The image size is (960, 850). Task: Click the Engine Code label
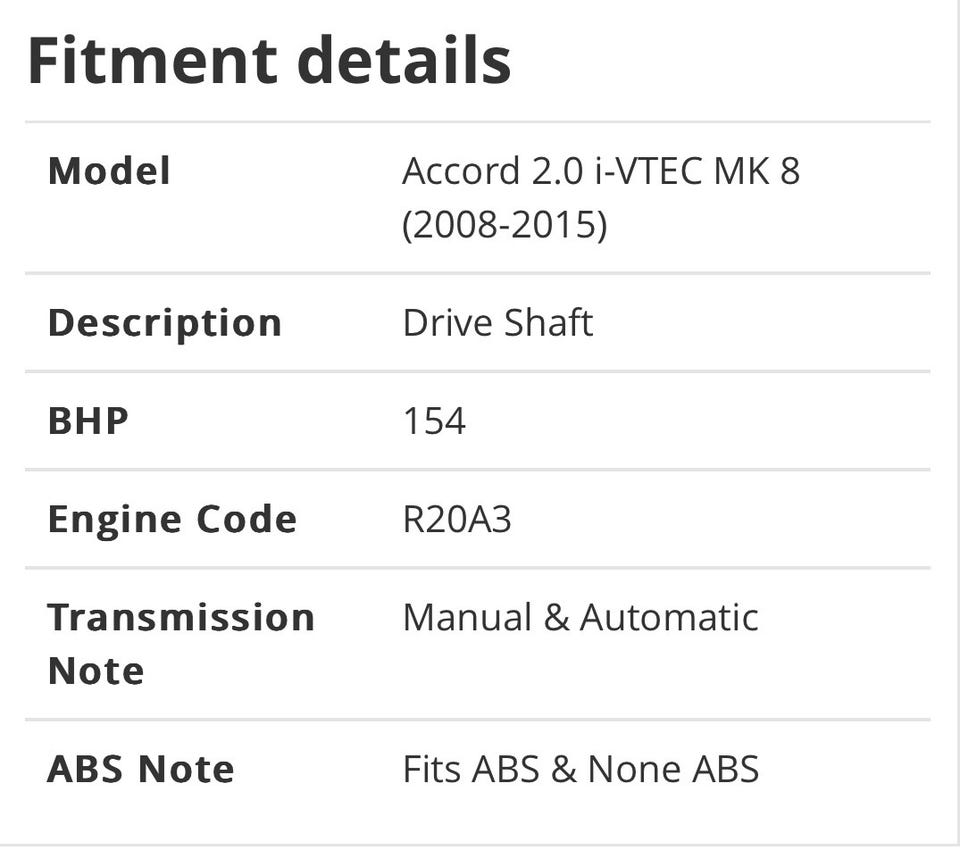172,519
